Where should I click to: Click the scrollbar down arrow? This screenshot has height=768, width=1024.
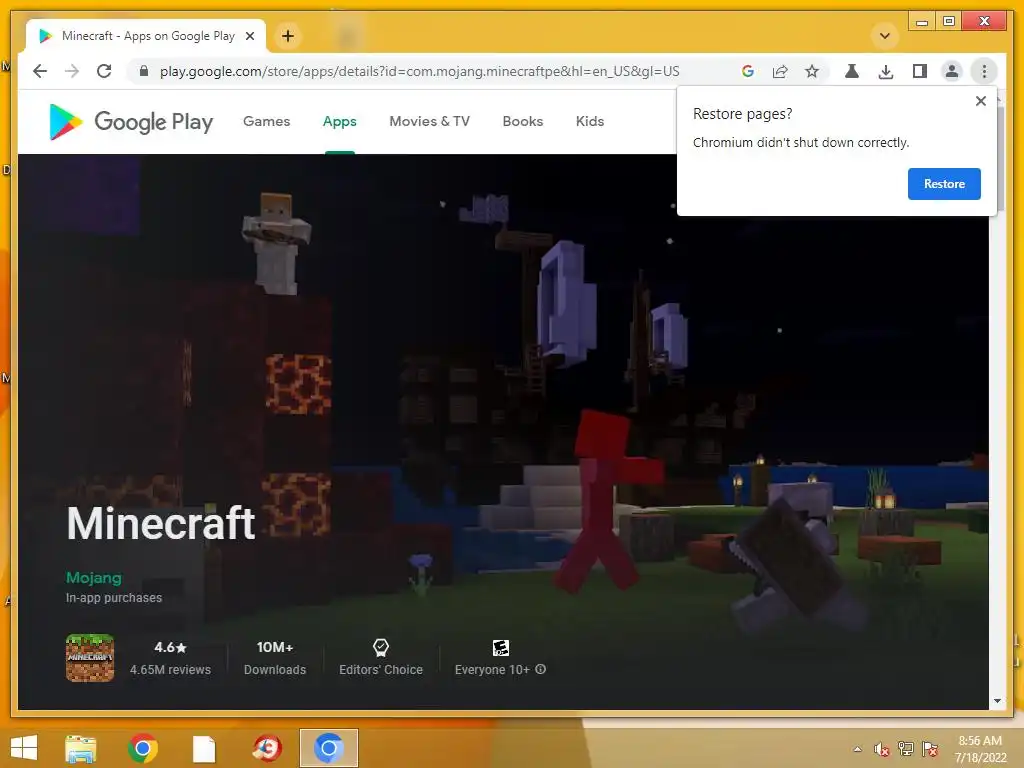(997, 701)
